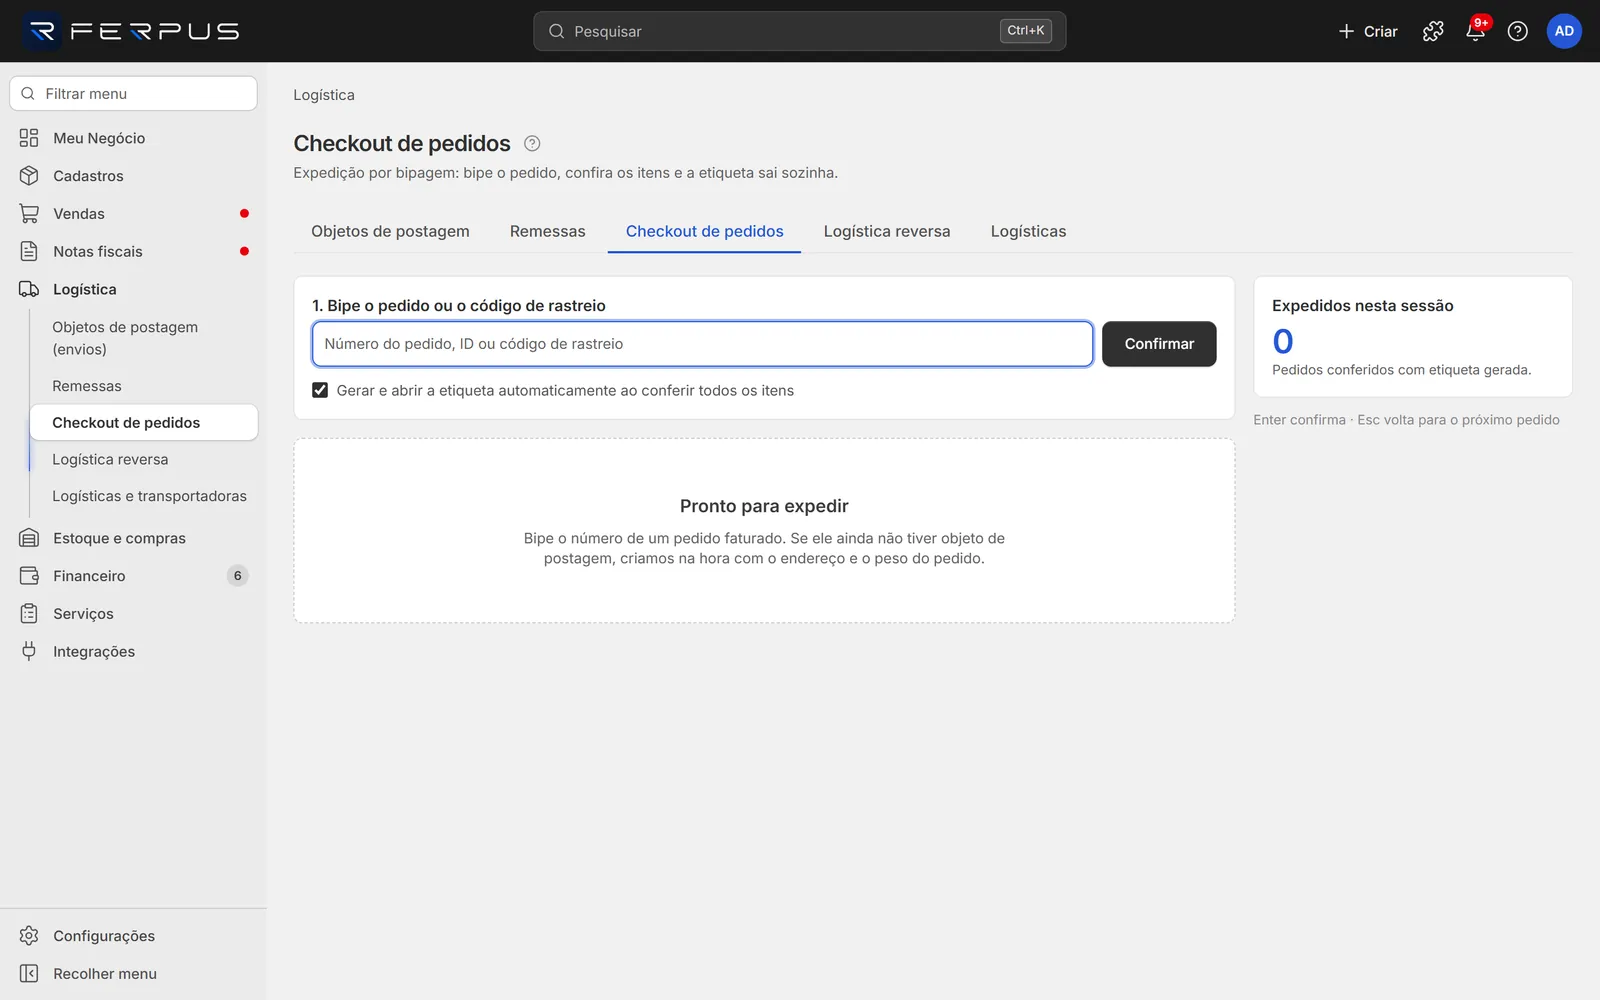Click the Configurações gear icon

[x=29, y=936]
